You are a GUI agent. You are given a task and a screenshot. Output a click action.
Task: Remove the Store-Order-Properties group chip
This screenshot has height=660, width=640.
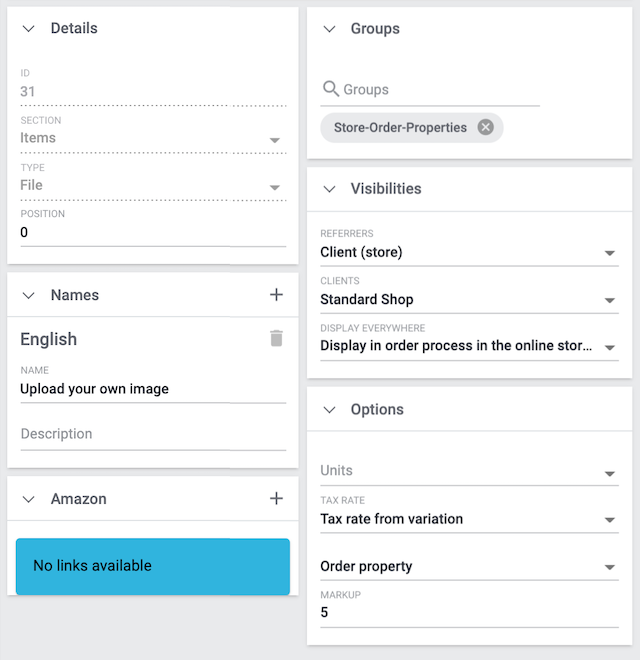[x=485, y=127]
